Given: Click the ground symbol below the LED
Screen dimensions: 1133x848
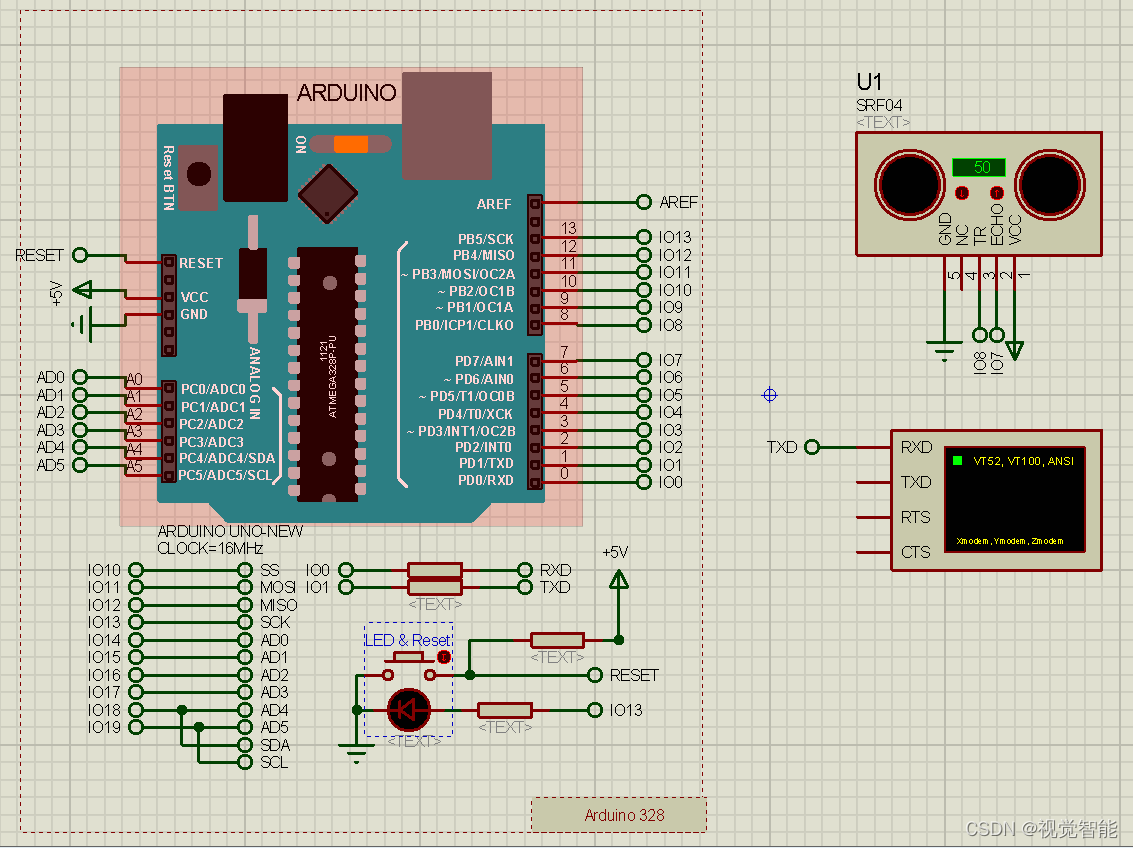Looking at the screenshot, I should point(355,752).
